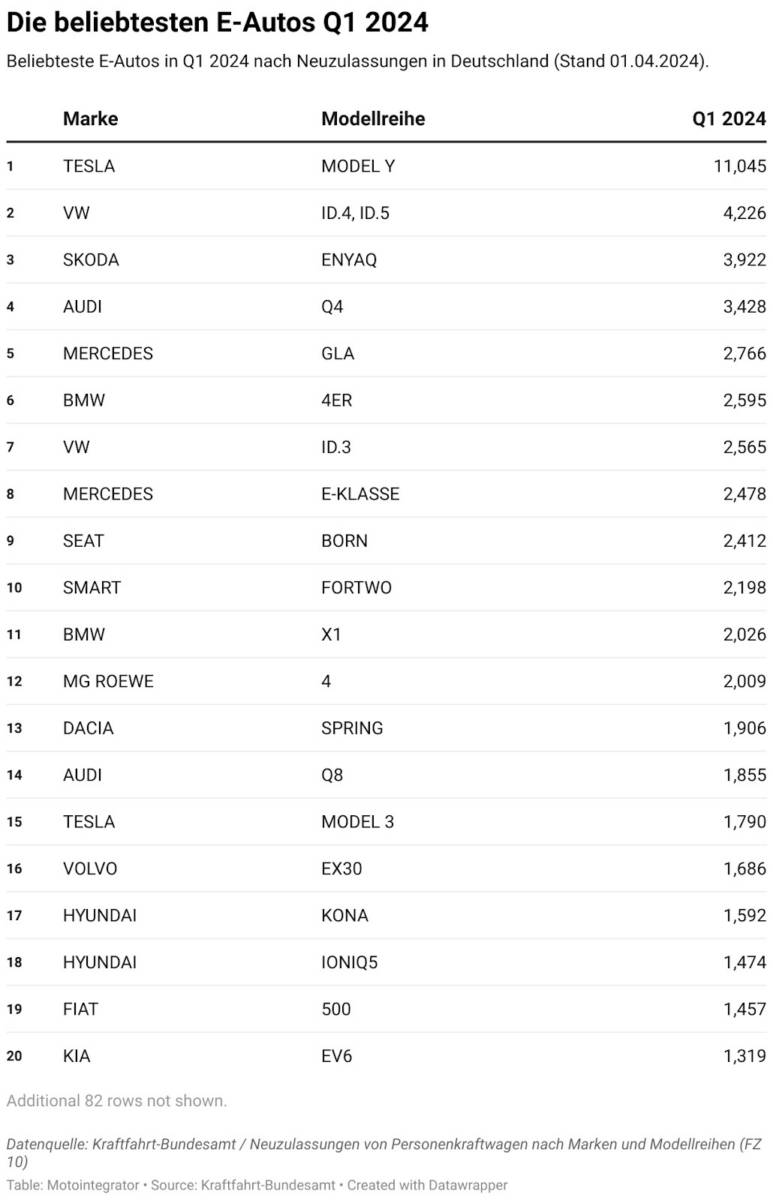Click the Marke column header

click(x=90, y=119)
